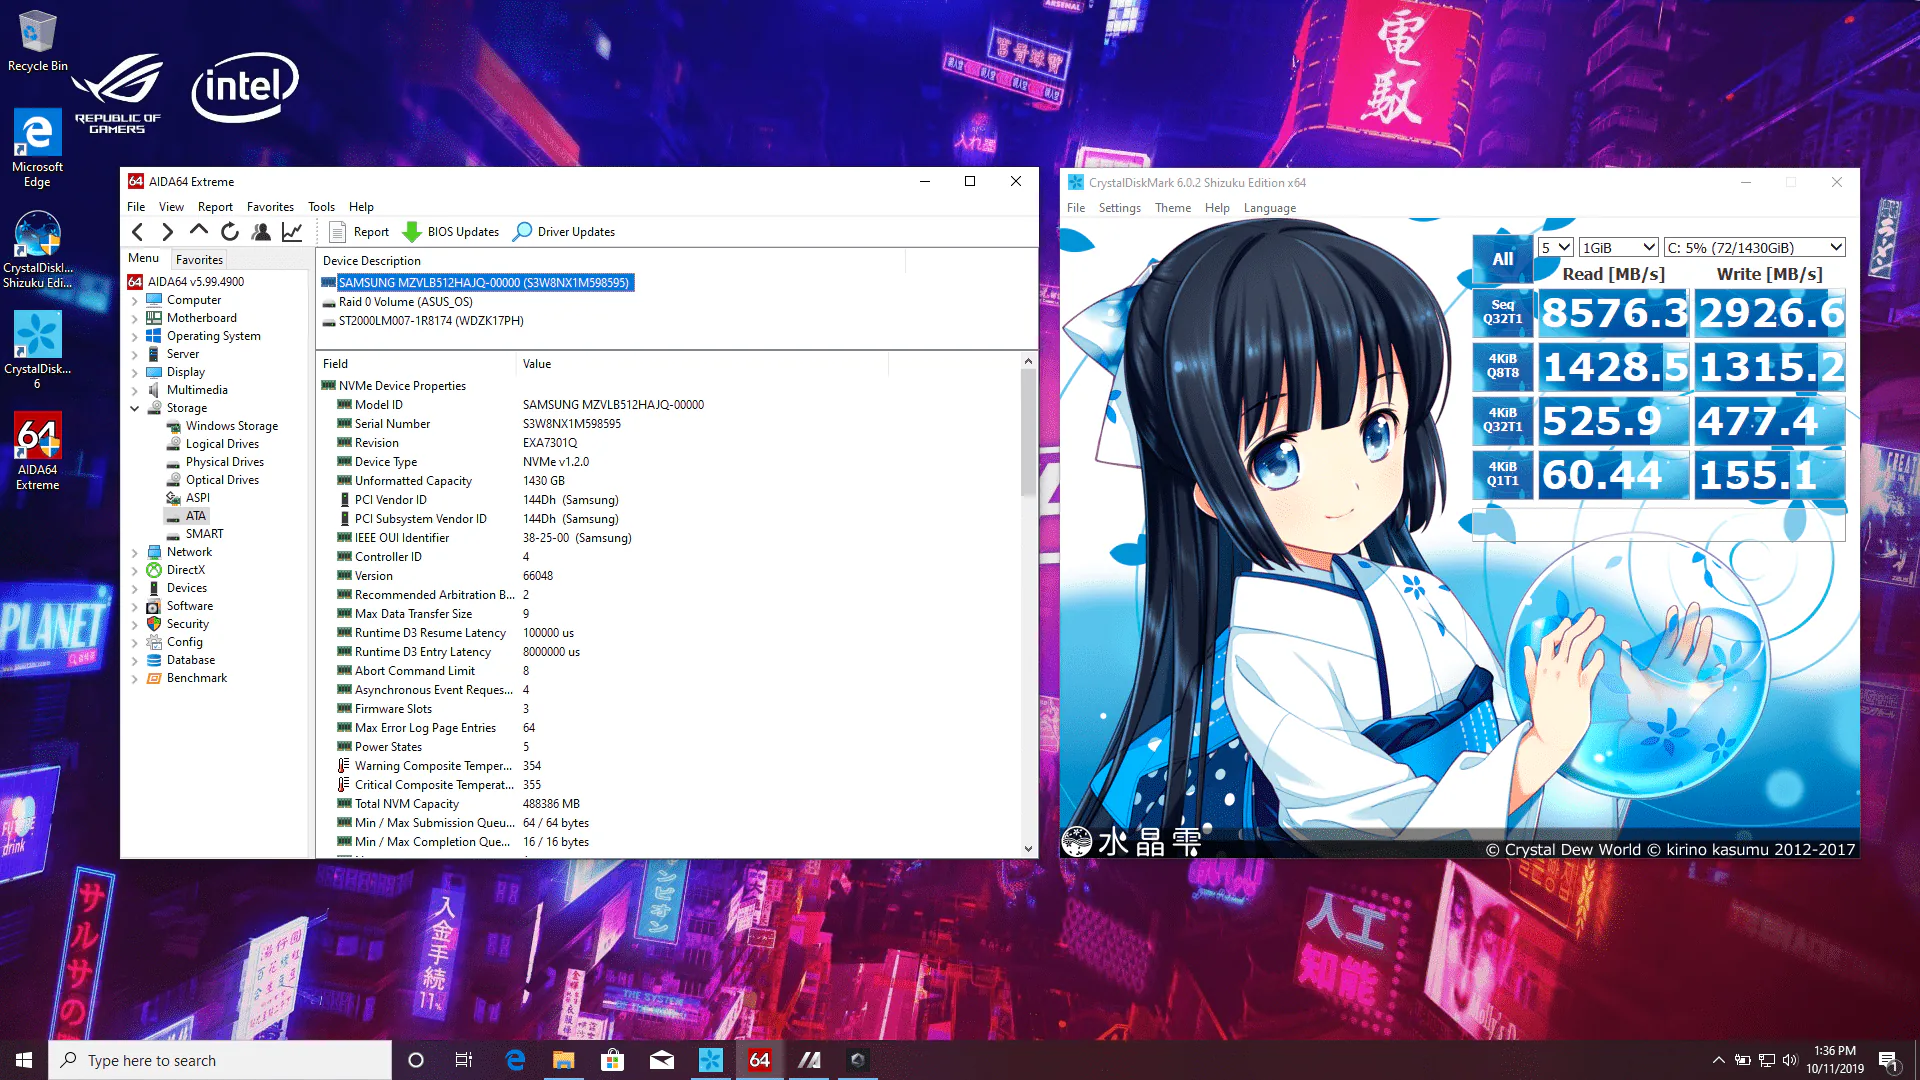Open the test size 1GiB dropdown
The image size is (1920, 1080).
1619,247
